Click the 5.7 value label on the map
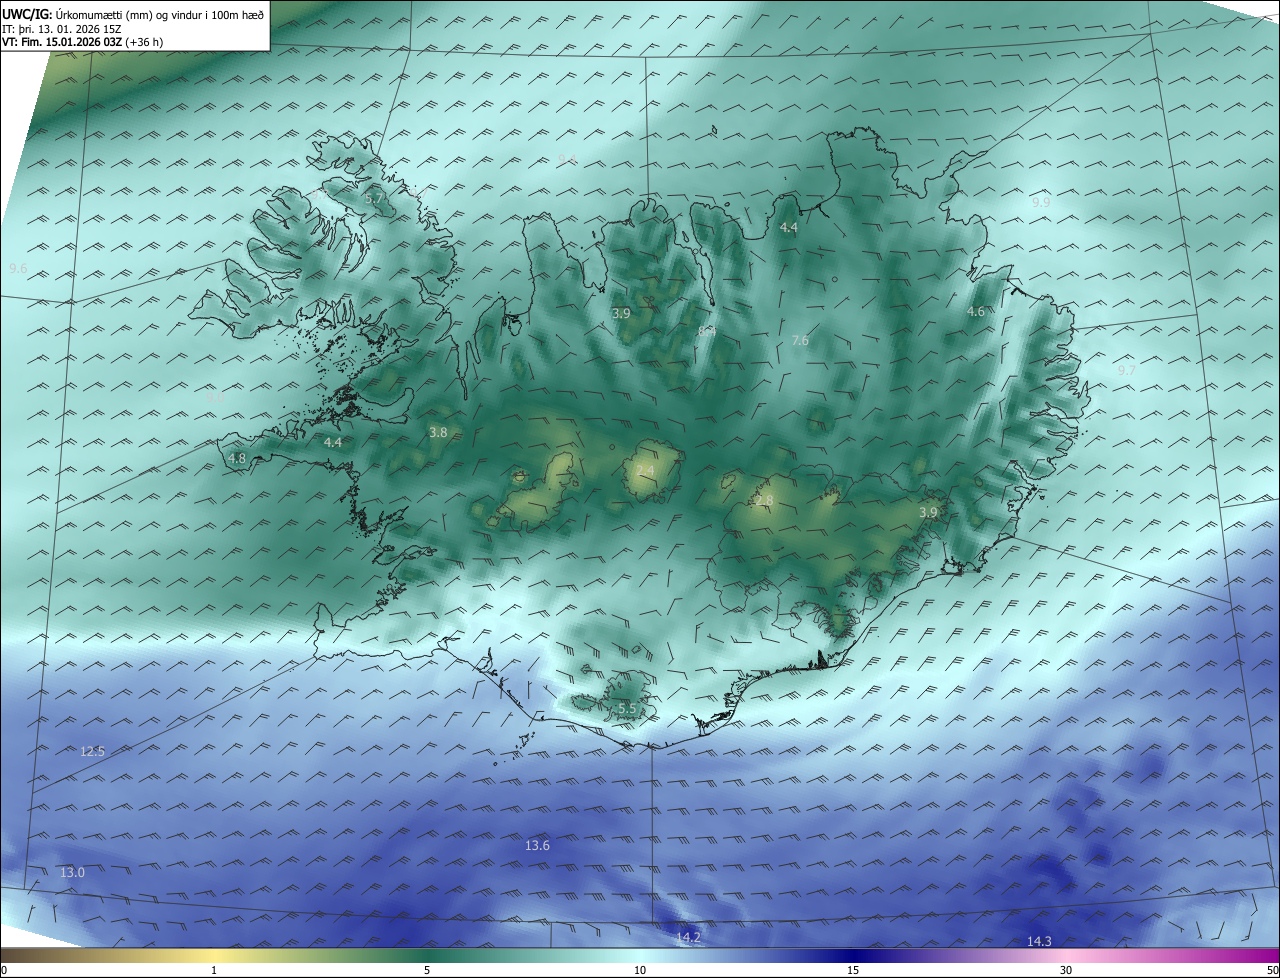 point(374,199)
